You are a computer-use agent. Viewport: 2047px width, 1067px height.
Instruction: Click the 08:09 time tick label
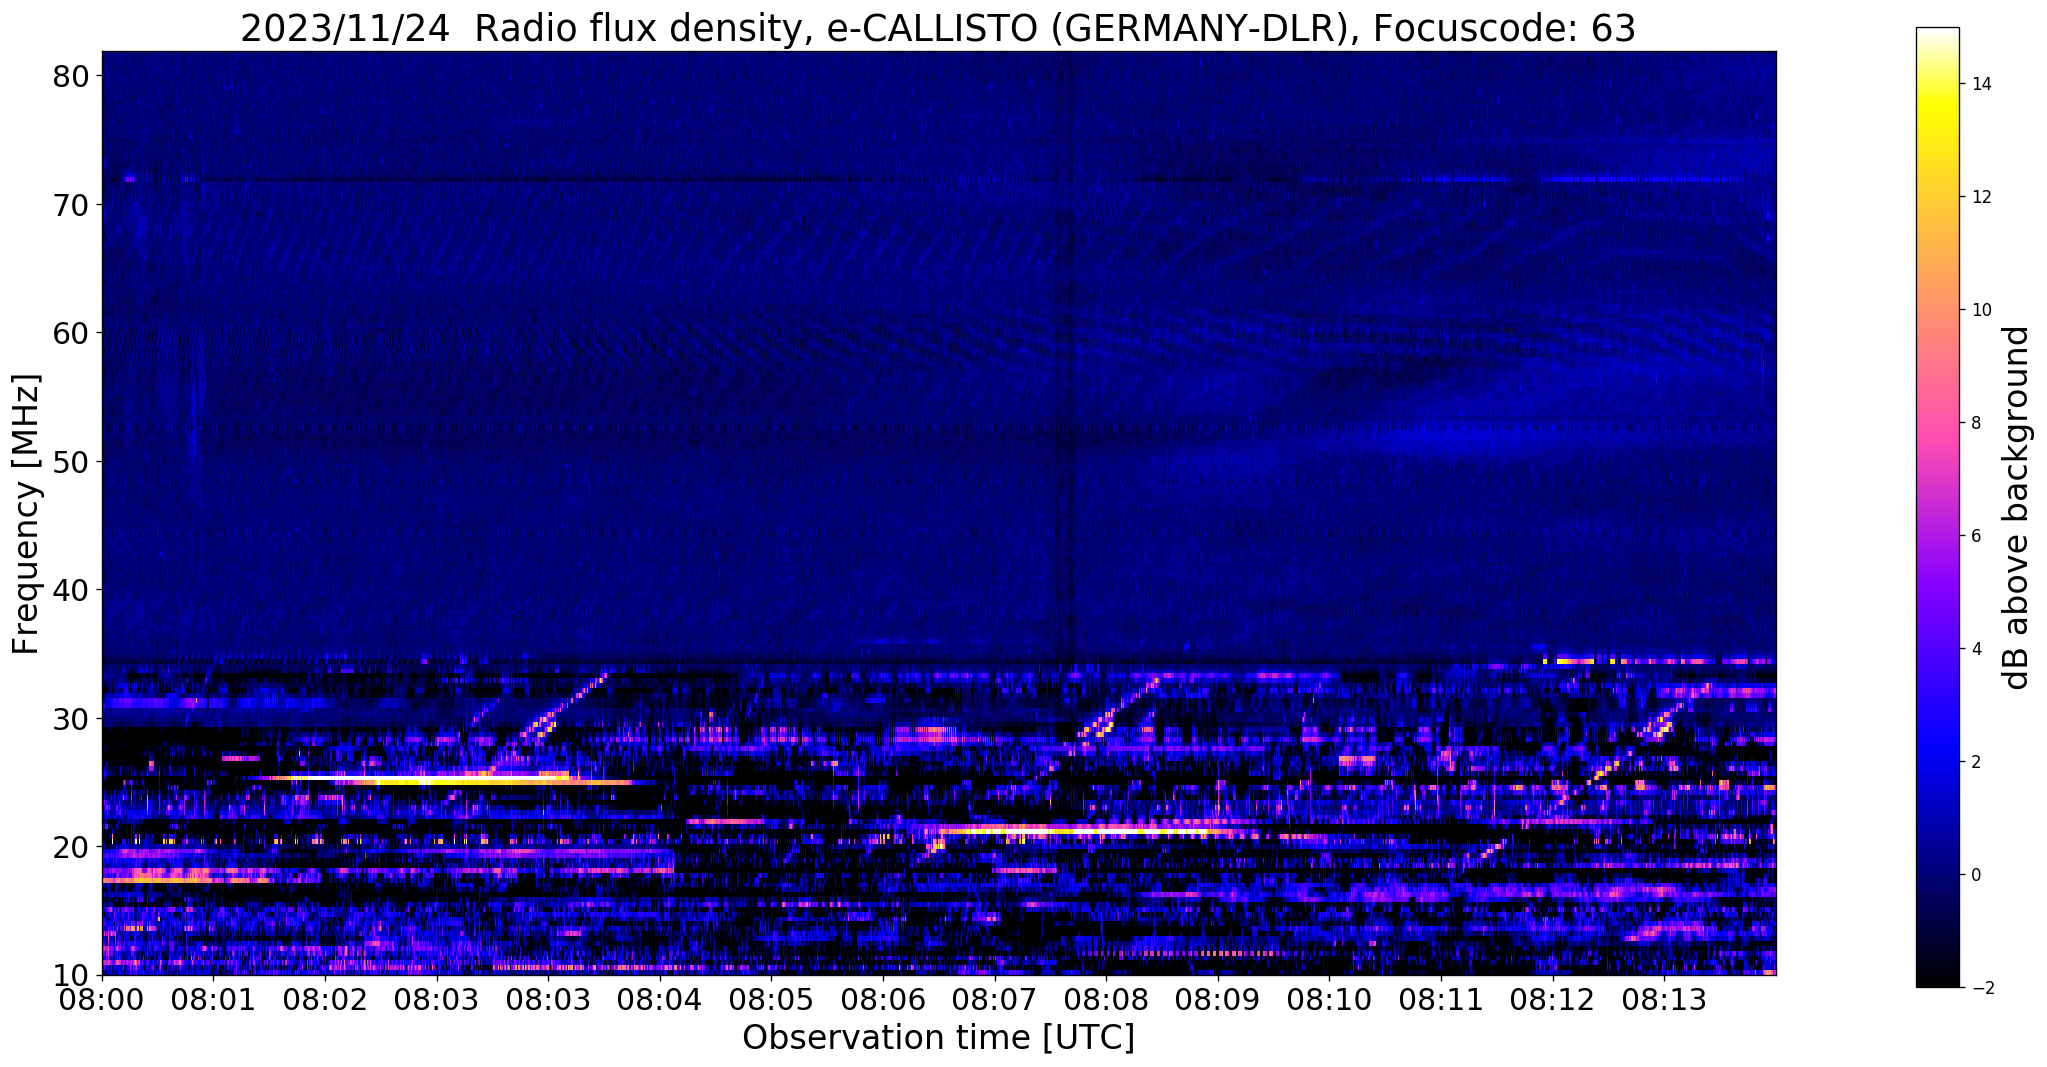tap(1217, 1000)
